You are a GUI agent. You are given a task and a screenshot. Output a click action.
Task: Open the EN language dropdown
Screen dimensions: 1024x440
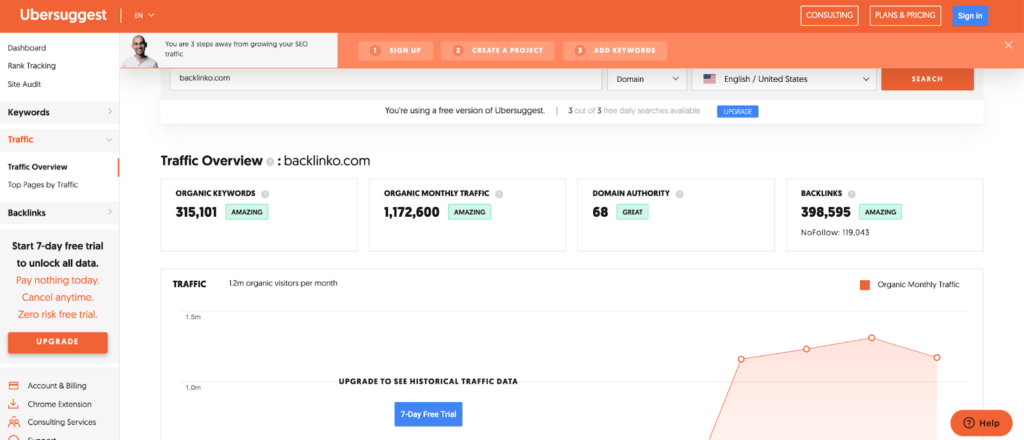pyautogui.click(x=144, y=15)
